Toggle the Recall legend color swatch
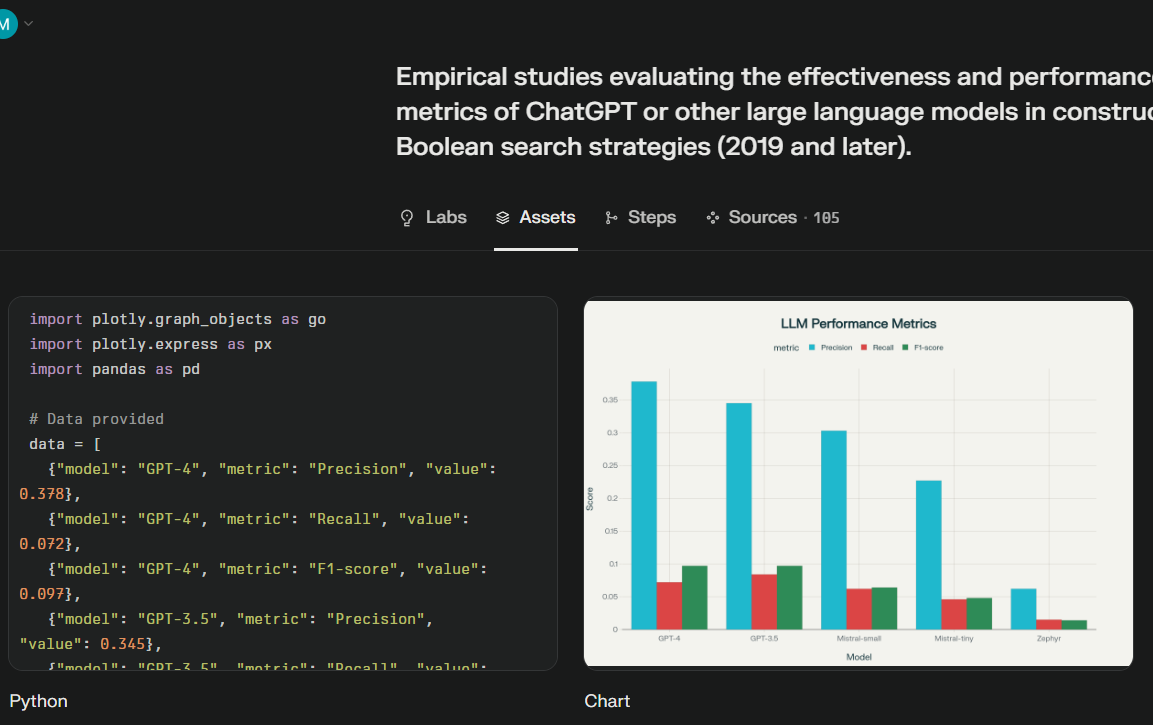1153x725 pixels. tap(864, 348)
